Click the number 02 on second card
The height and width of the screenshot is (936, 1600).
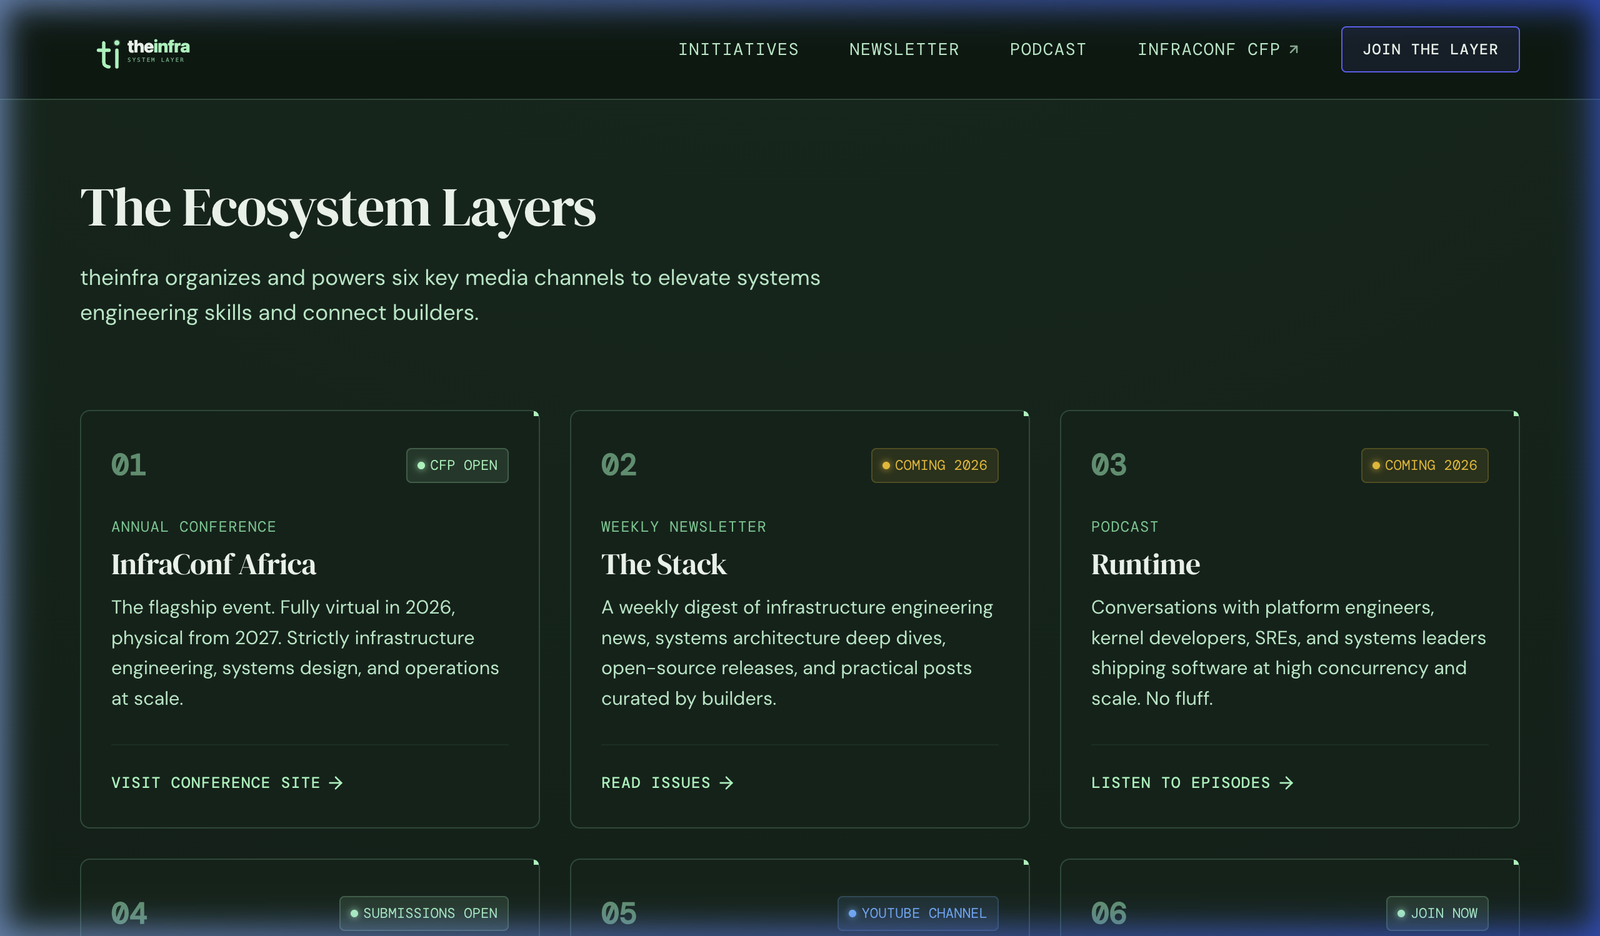[x=619, y=465]
